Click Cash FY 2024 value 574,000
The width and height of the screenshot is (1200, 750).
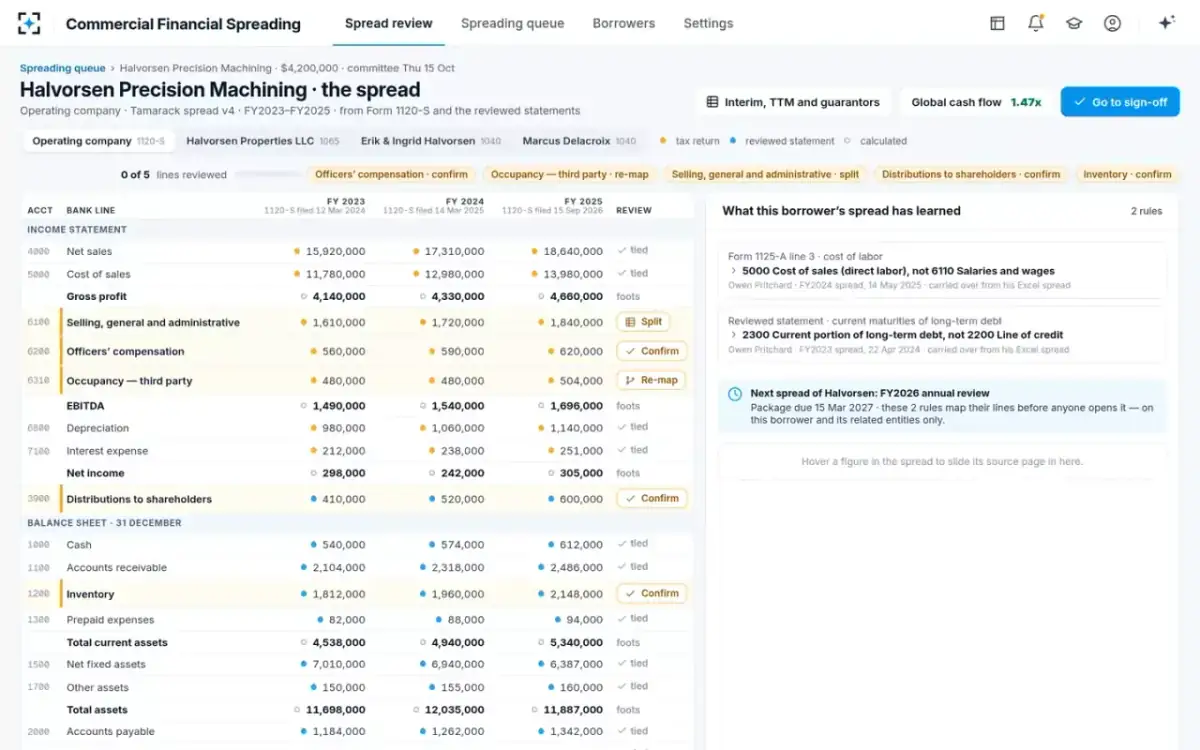[x=462, y=545]
